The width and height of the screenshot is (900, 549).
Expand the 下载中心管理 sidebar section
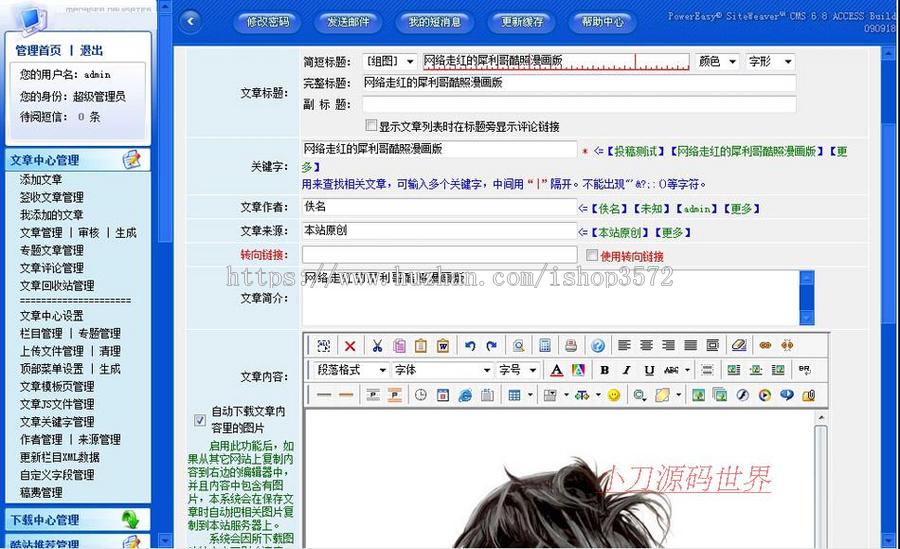click(x=78, y=520)
